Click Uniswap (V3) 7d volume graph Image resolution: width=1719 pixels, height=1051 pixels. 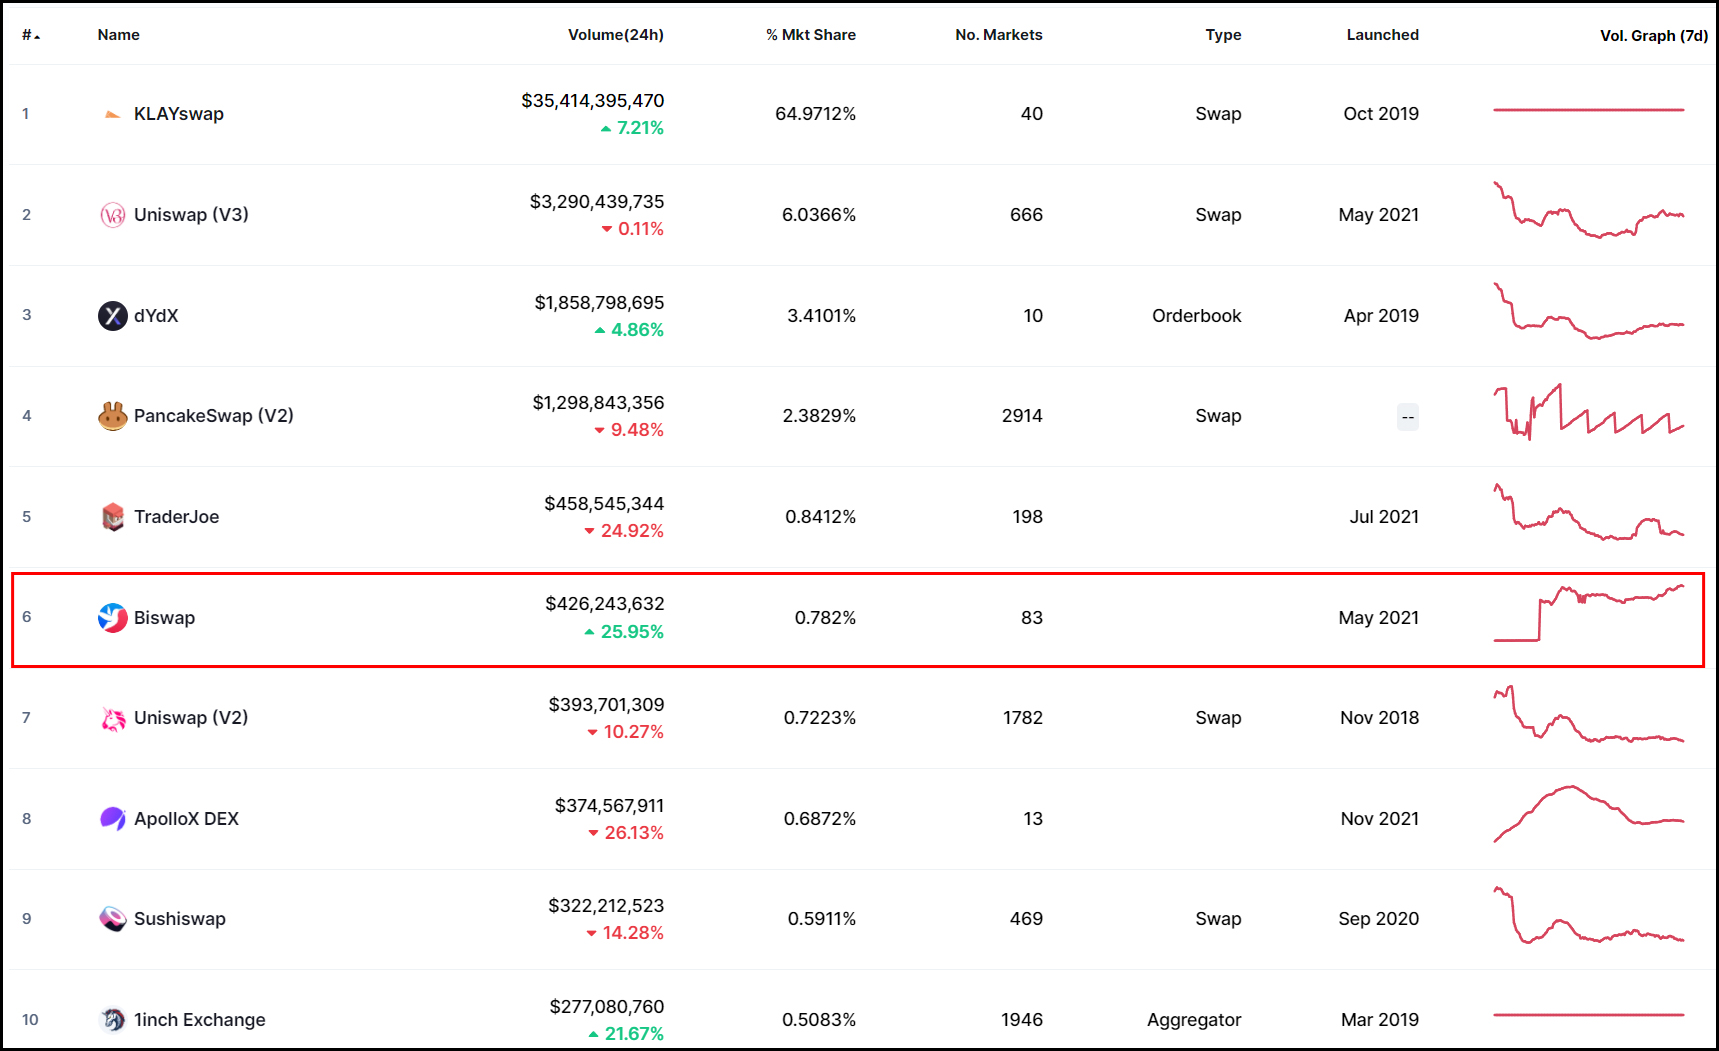pos(1589,210)
